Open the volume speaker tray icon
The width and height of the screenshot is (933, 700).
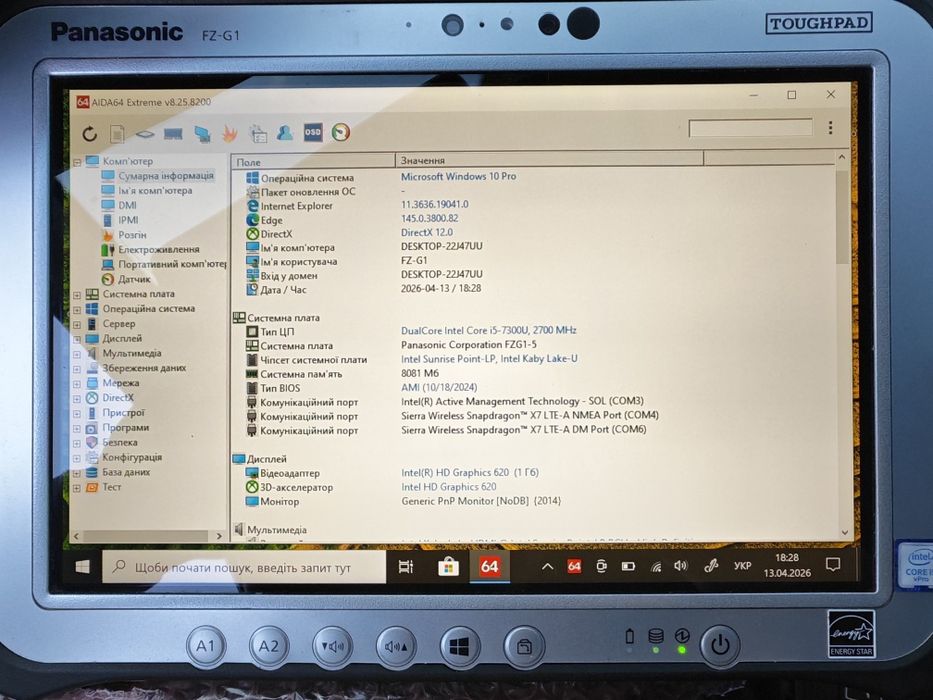[681, 565]
